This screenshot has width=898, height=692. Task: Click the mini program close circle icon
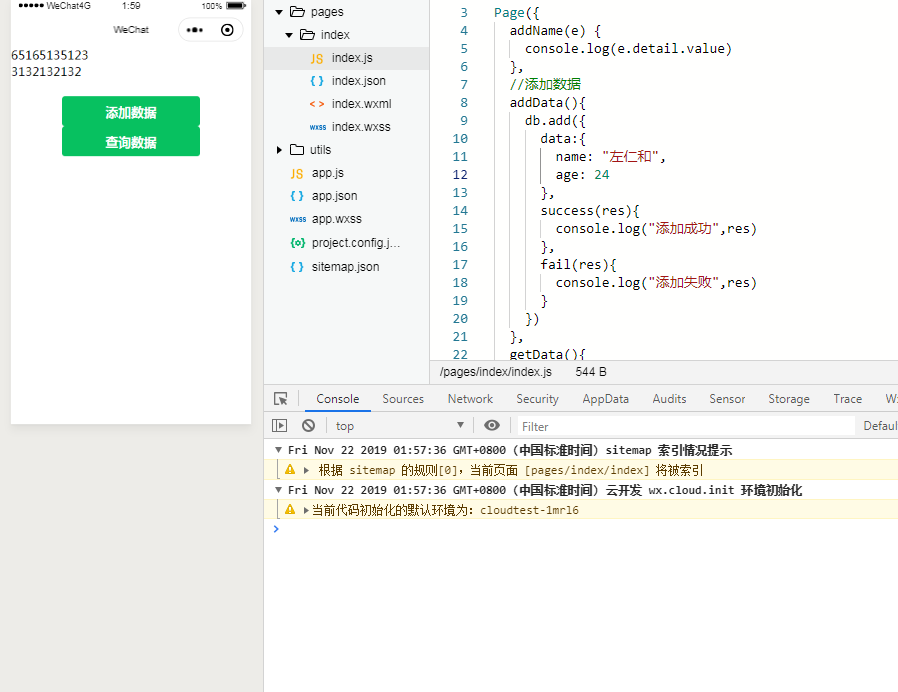pyautogui.click(x=227, y=30)
